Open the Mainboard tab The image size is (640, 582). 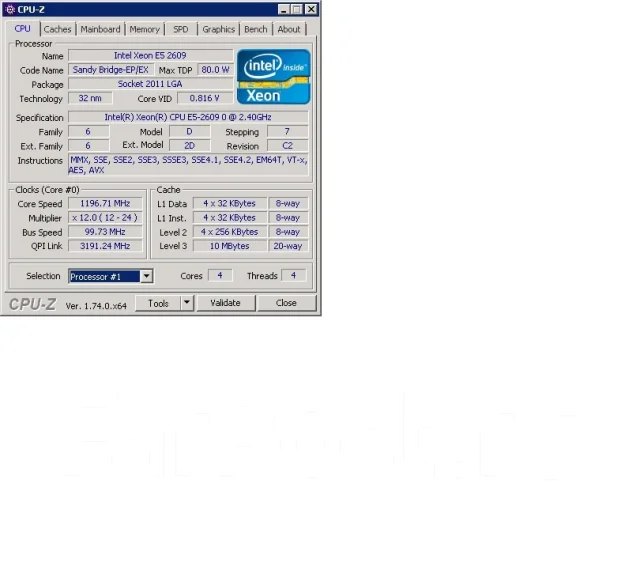coord(100,29)
